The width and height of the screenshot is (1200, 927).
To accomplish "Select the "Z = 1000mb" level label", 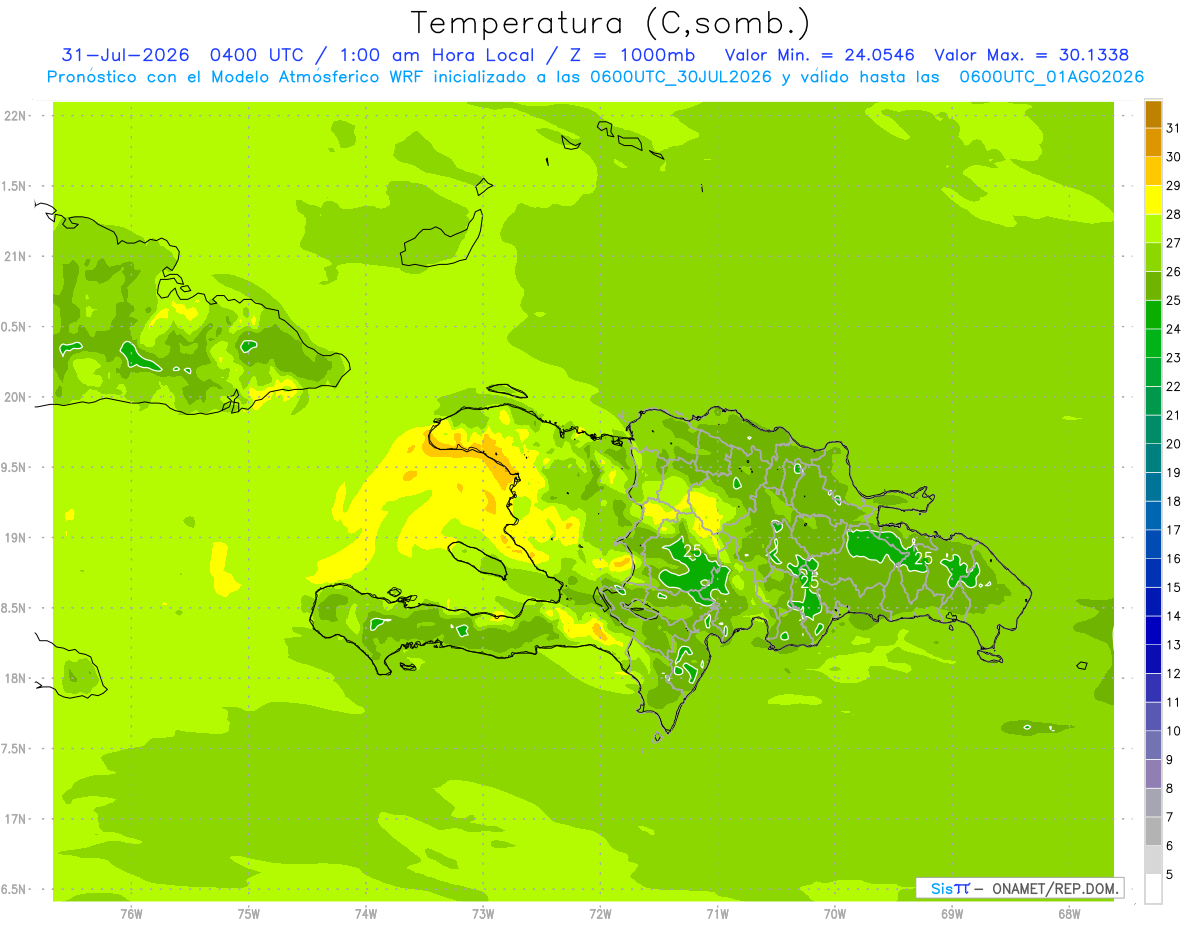I will (x=632, y=55).
